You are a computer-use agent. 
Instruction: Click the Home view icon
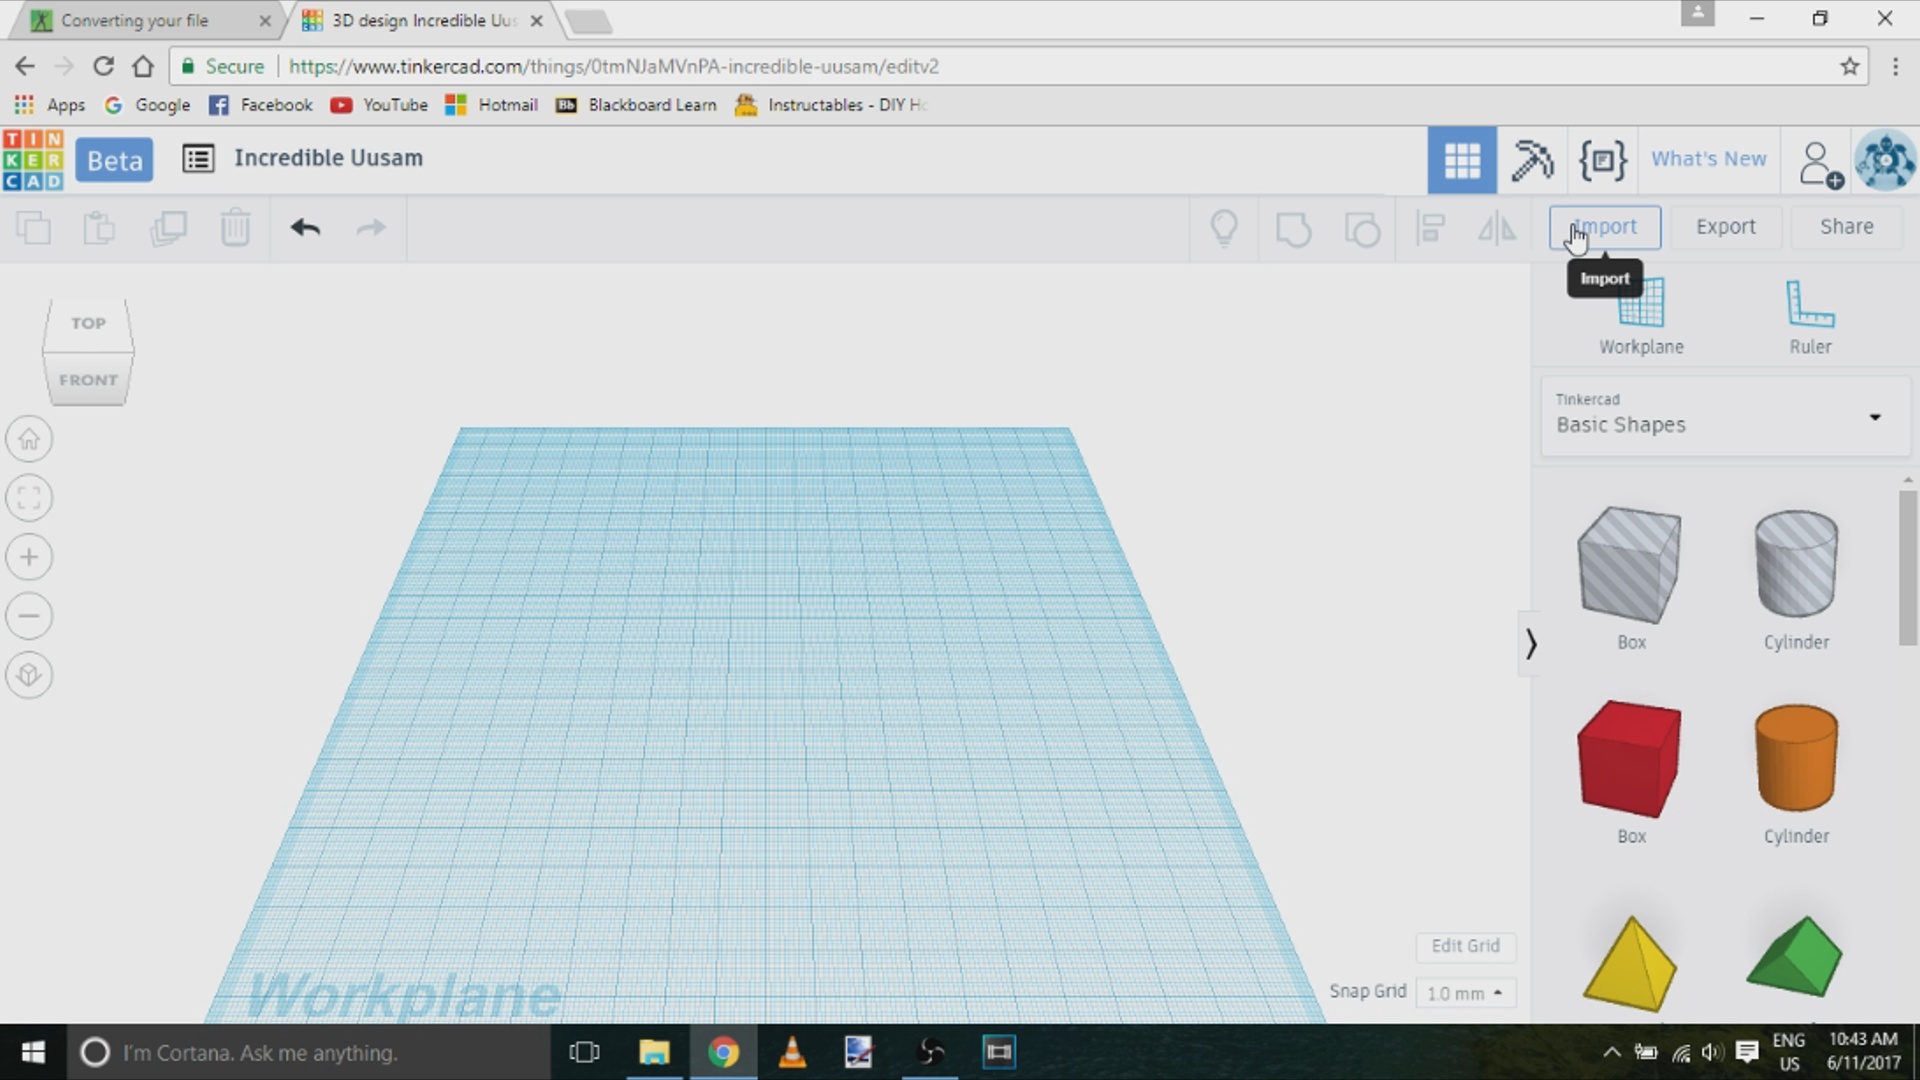29,439
